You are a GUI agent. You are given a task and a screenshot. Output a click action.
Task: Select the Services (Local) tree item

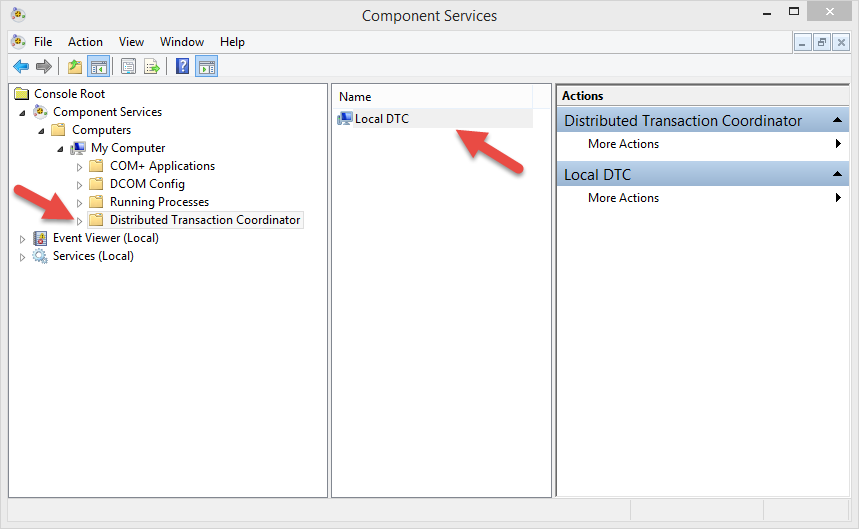[93, 256]
